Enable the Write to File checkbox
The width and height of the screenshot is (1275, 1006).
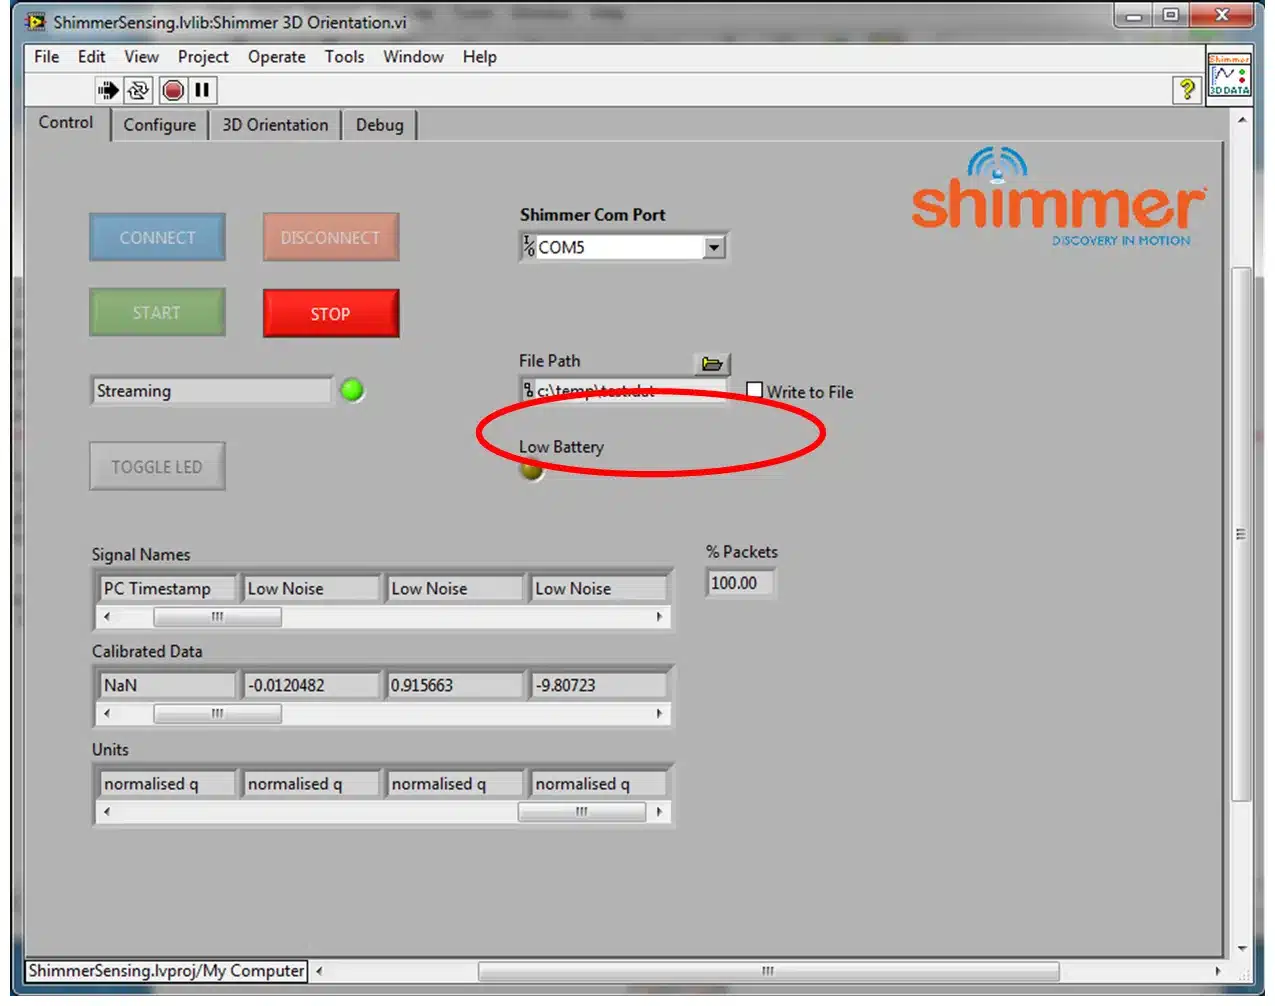(x=755, y=391)
